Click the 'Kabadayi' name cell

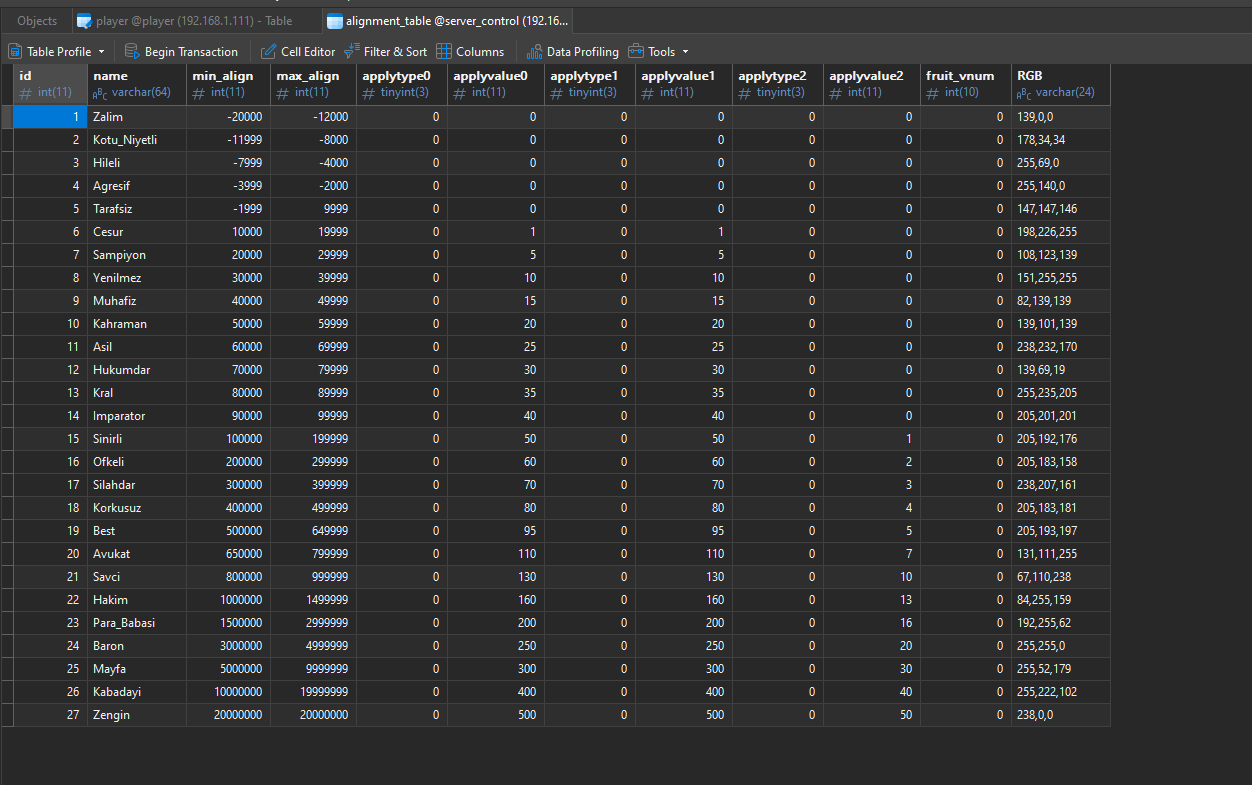(137, 692)
